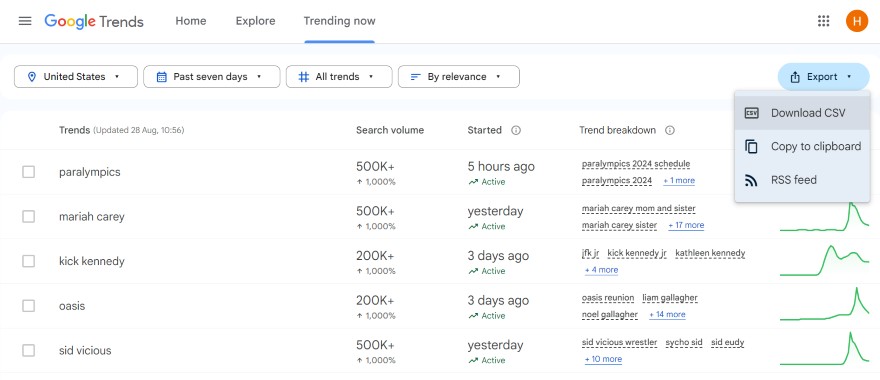
Task: Open 'liam gallagher' breakdown term
Action: [670, 297]
